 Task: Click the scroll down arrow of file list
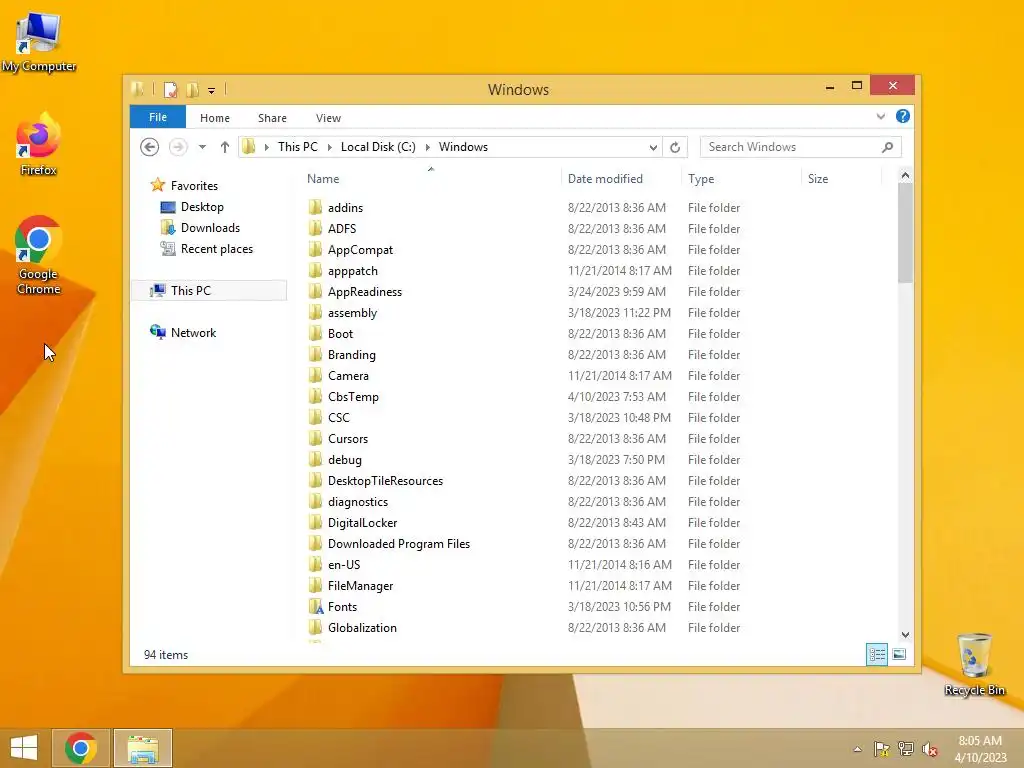pos(905,635)
